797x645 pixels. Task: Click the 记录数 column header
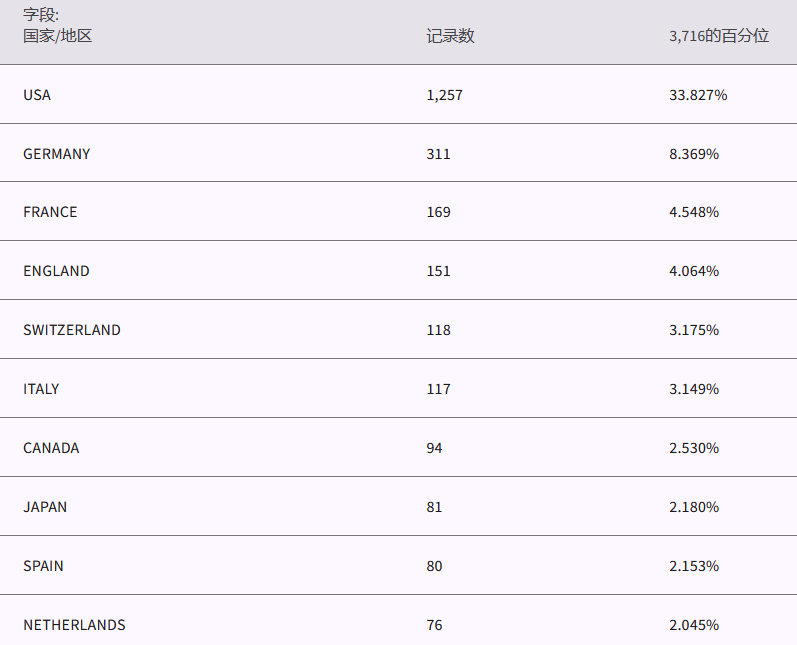pyautogui.click(x=450, y=36)
